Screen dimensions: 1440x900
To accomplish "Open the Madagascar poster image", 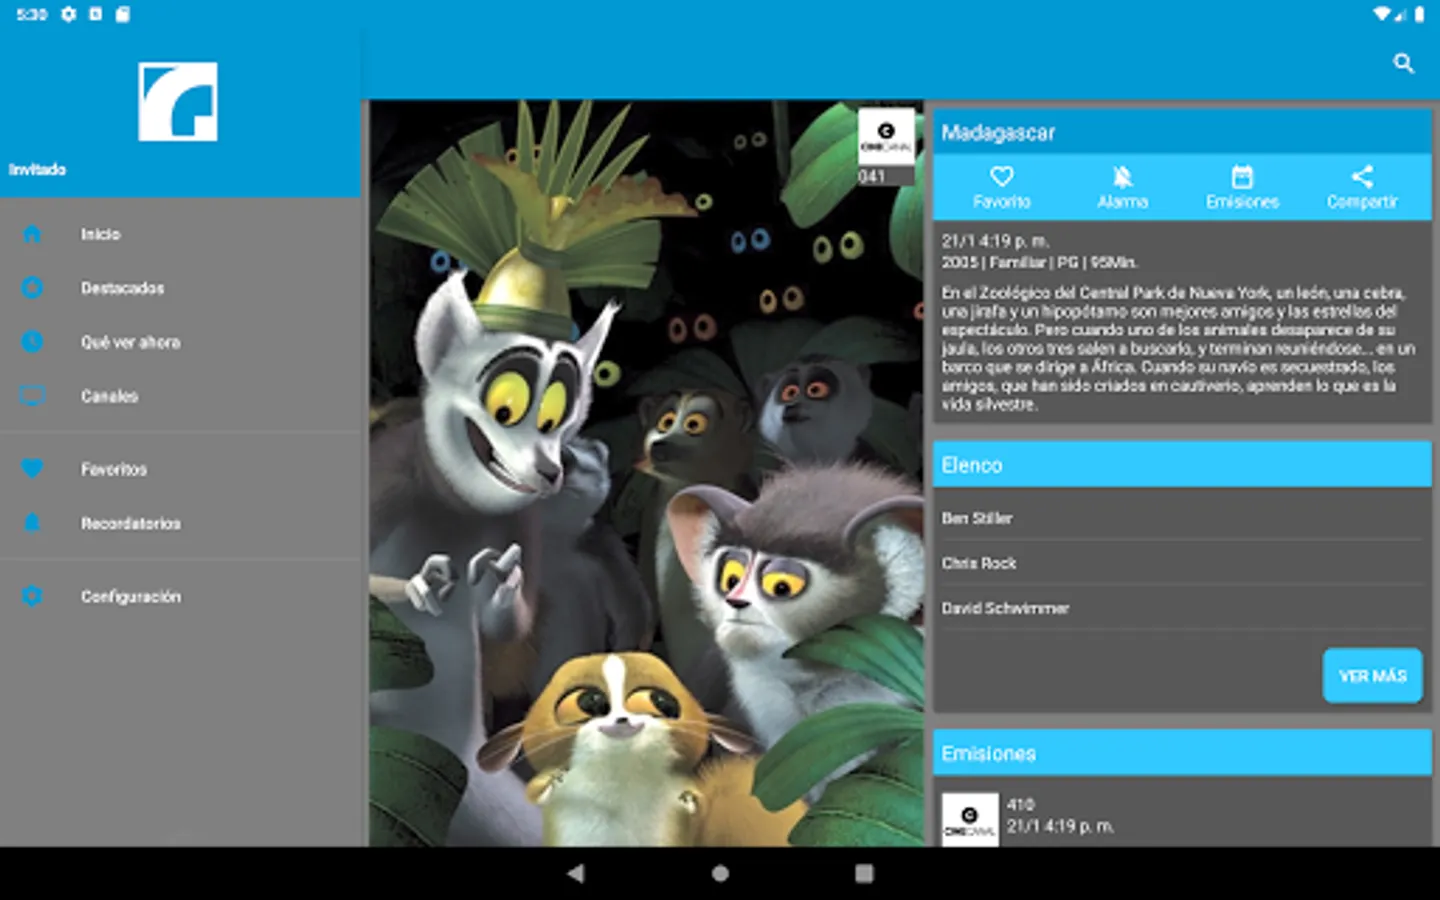I will tap(646, 473).
